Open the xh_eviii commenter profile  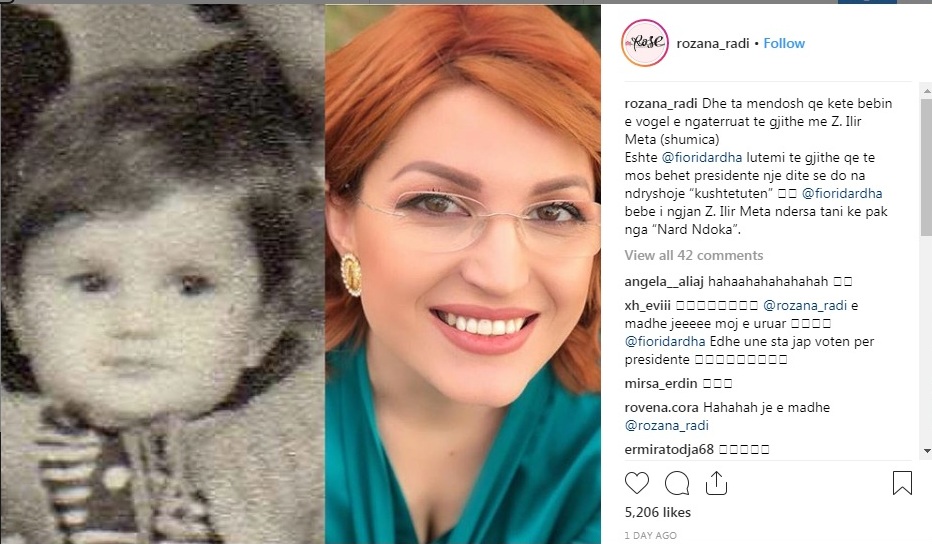pos(647,306)
